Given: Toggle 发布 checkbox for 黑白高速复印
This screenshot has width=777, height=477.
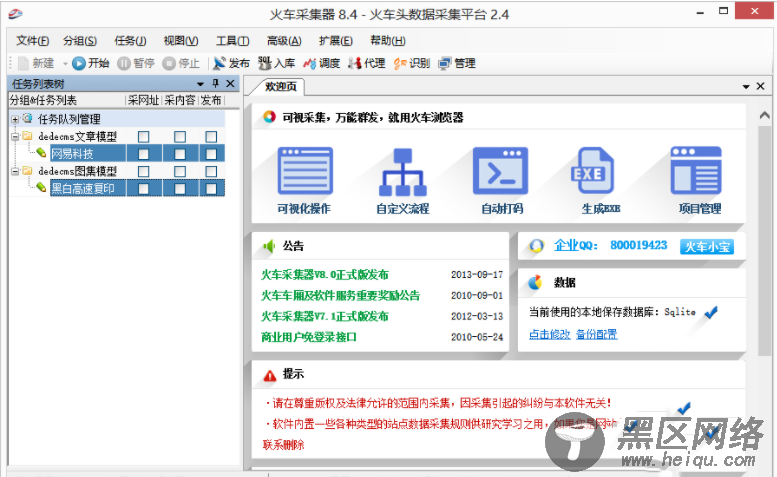Looking at the screenshot, I should pyautogui.click(x=211, y=188).
